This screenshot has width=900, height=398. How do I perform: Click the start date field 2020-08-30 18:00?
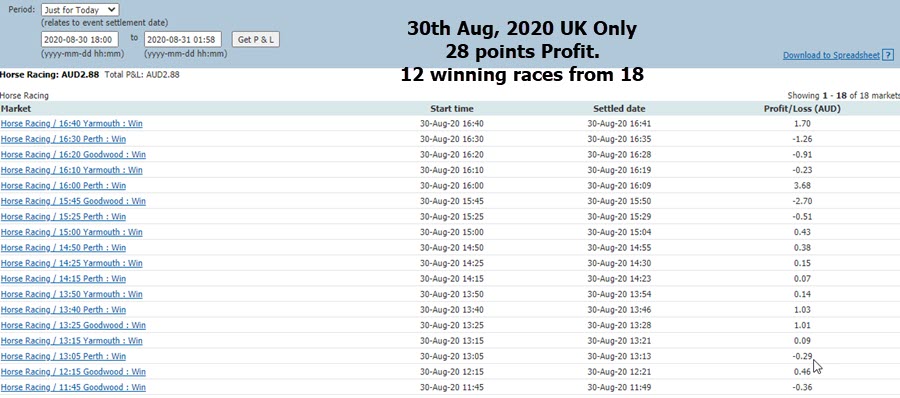point(80,39)
